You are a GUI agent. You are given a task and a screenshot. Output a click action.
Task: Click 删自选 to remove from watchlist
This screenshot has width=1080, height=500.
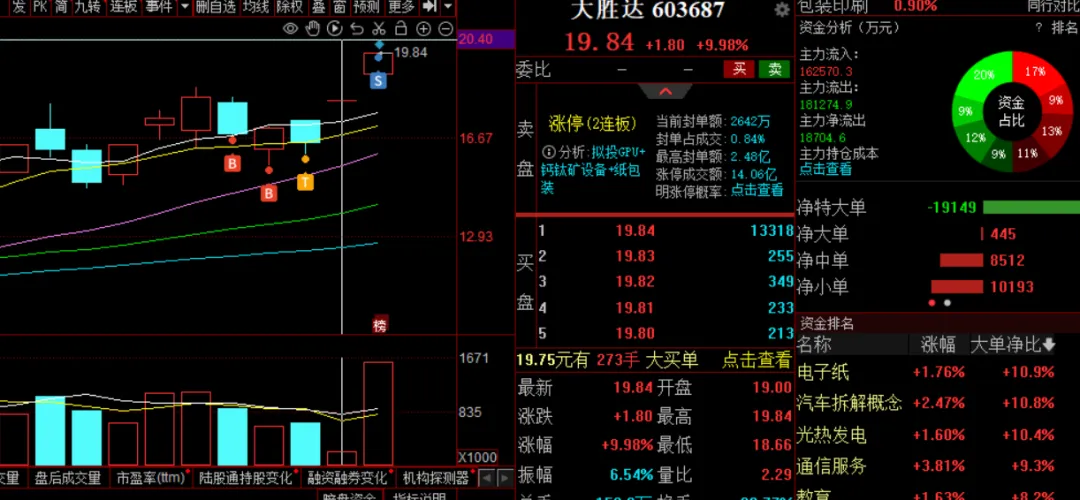click(x=215, y=7)
